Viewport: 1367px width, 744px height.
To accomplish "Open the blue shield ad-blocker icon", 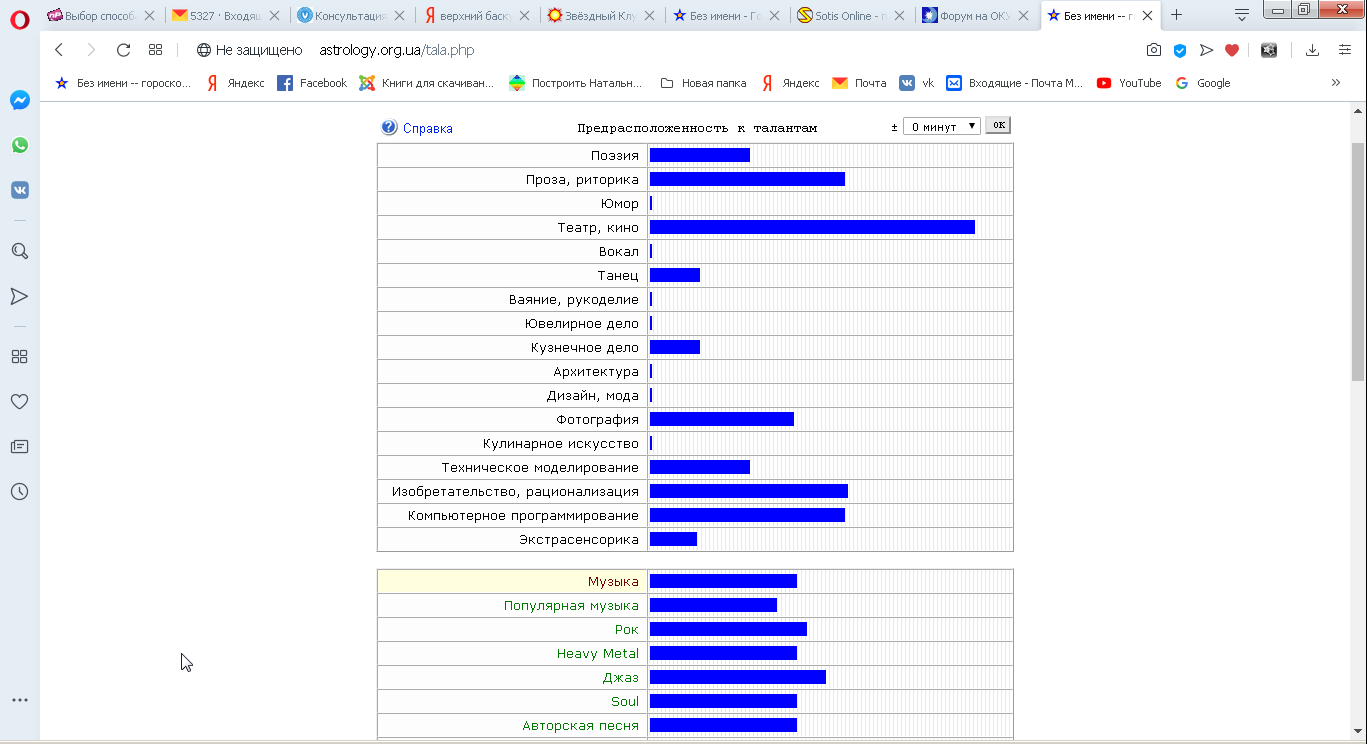I will pos(1180,50).
